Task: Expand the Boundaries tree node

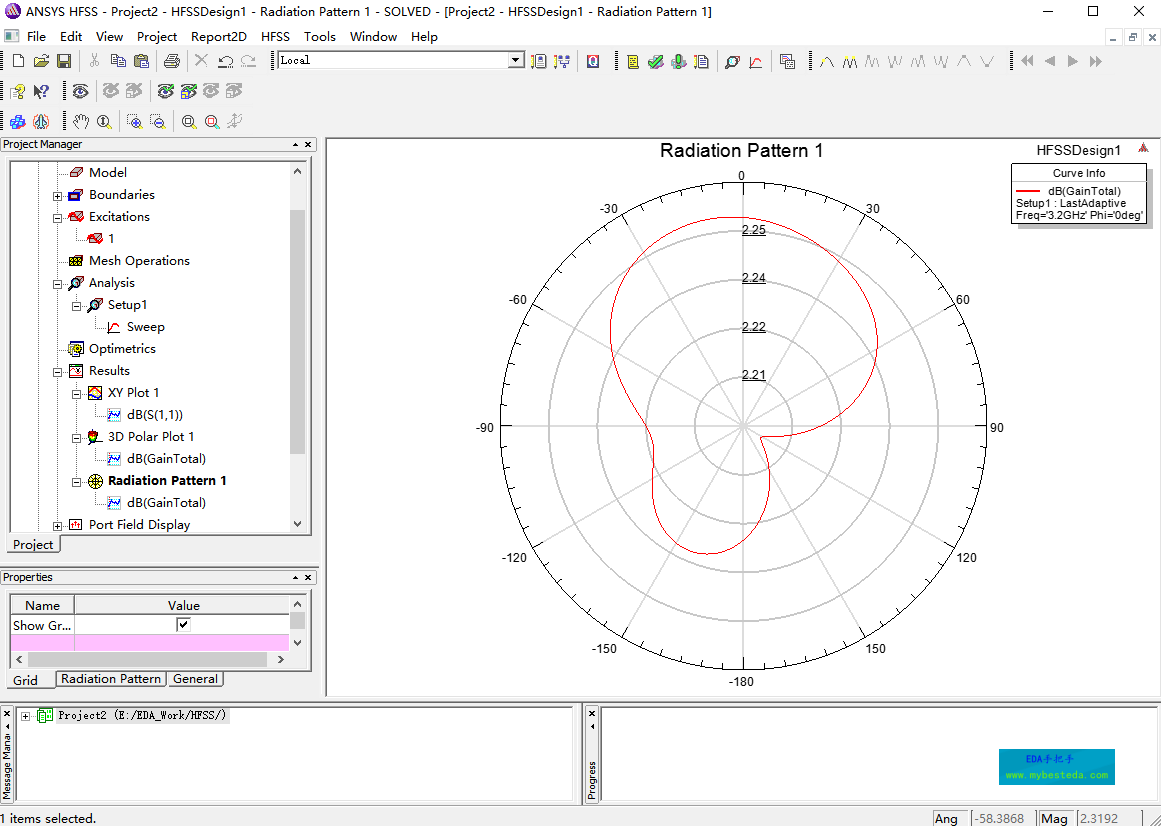Action: (58, 195)
